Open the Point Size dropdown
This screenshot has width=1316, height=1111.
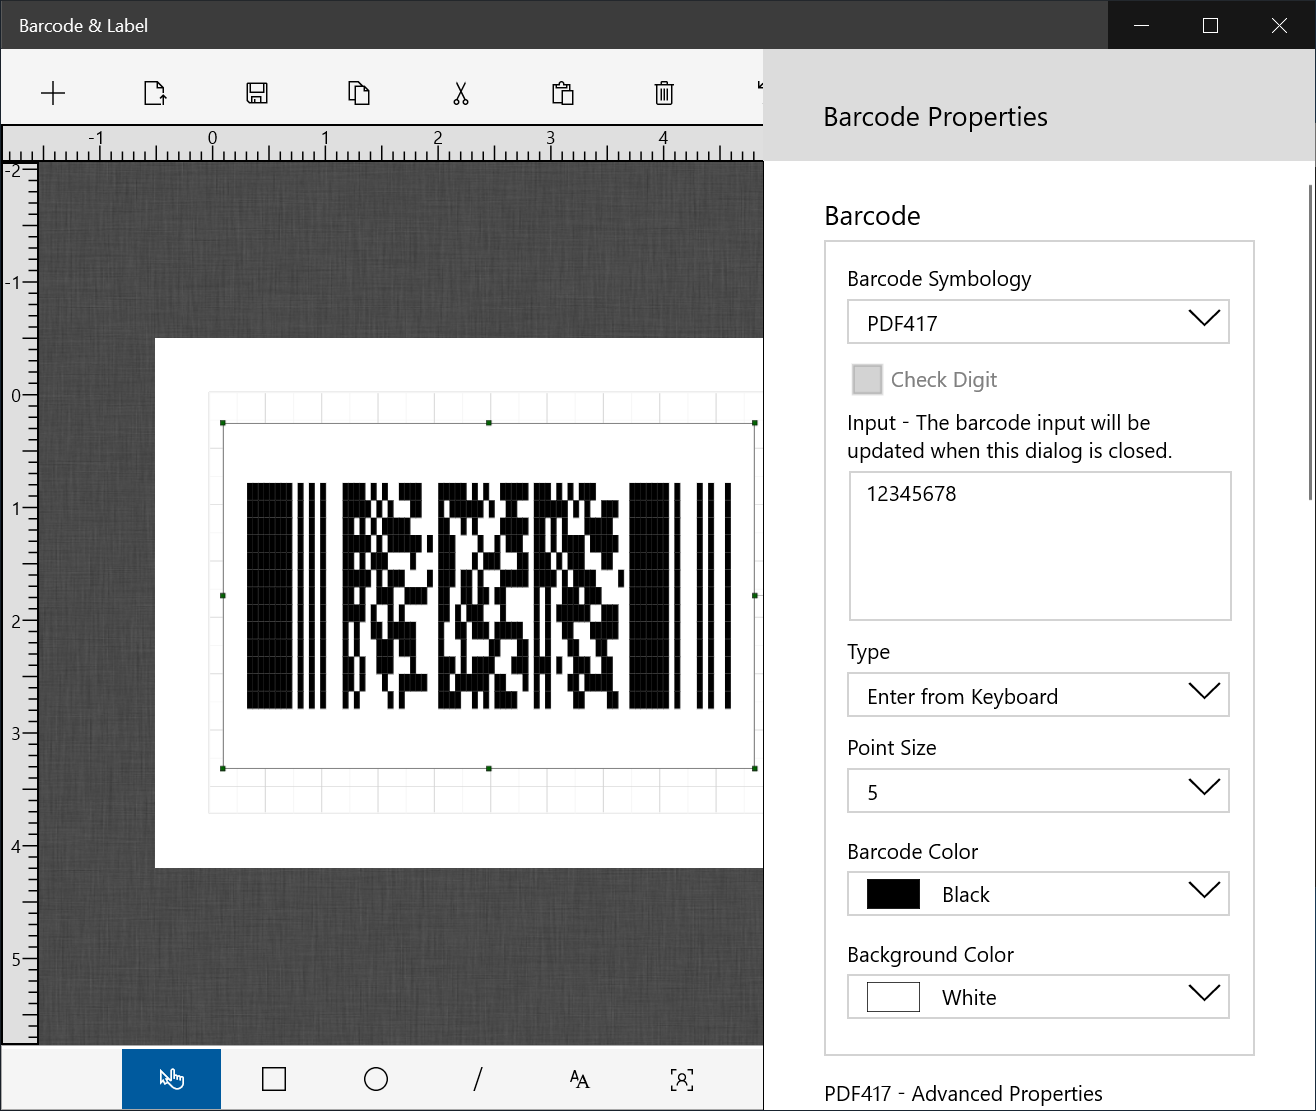coord(1038,791)
